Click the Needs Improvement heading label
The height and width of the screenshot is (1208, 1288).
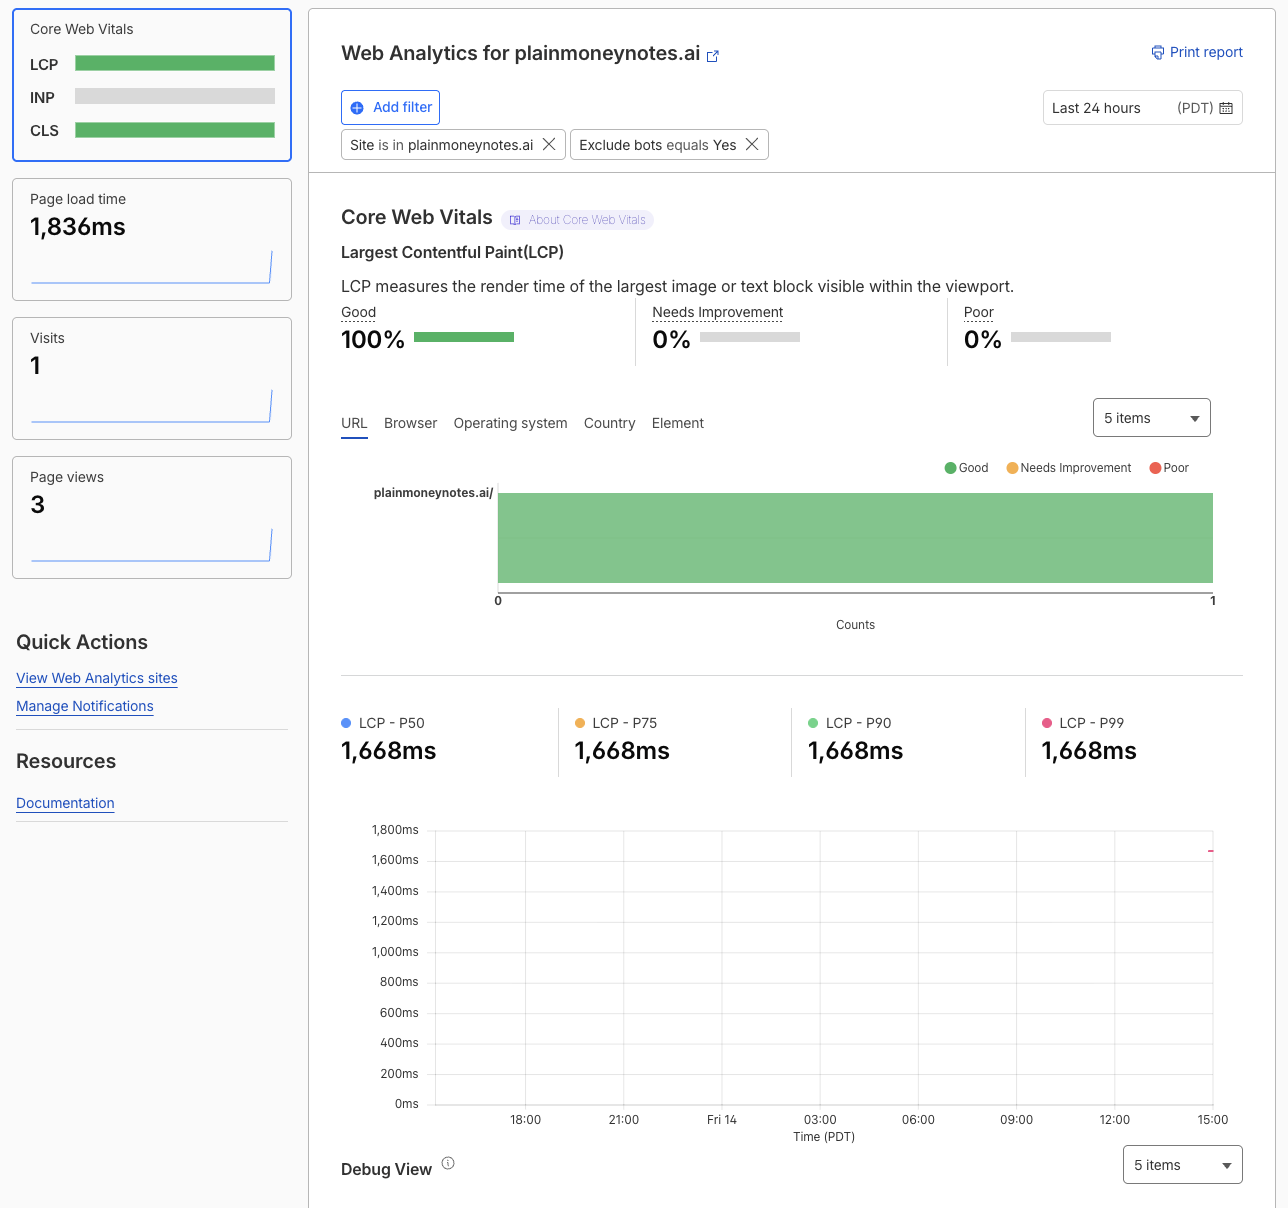[718, 312]
